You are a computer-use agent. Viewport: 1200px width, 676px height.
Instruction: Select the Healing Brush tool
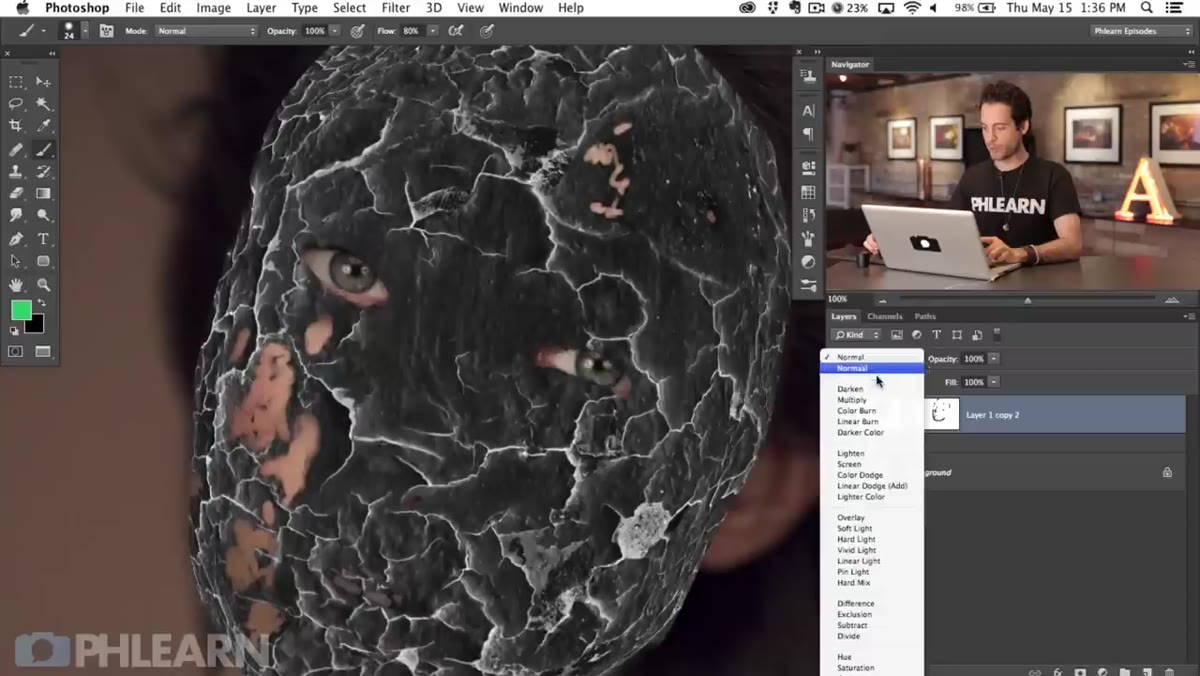click(x=16, y=150)
